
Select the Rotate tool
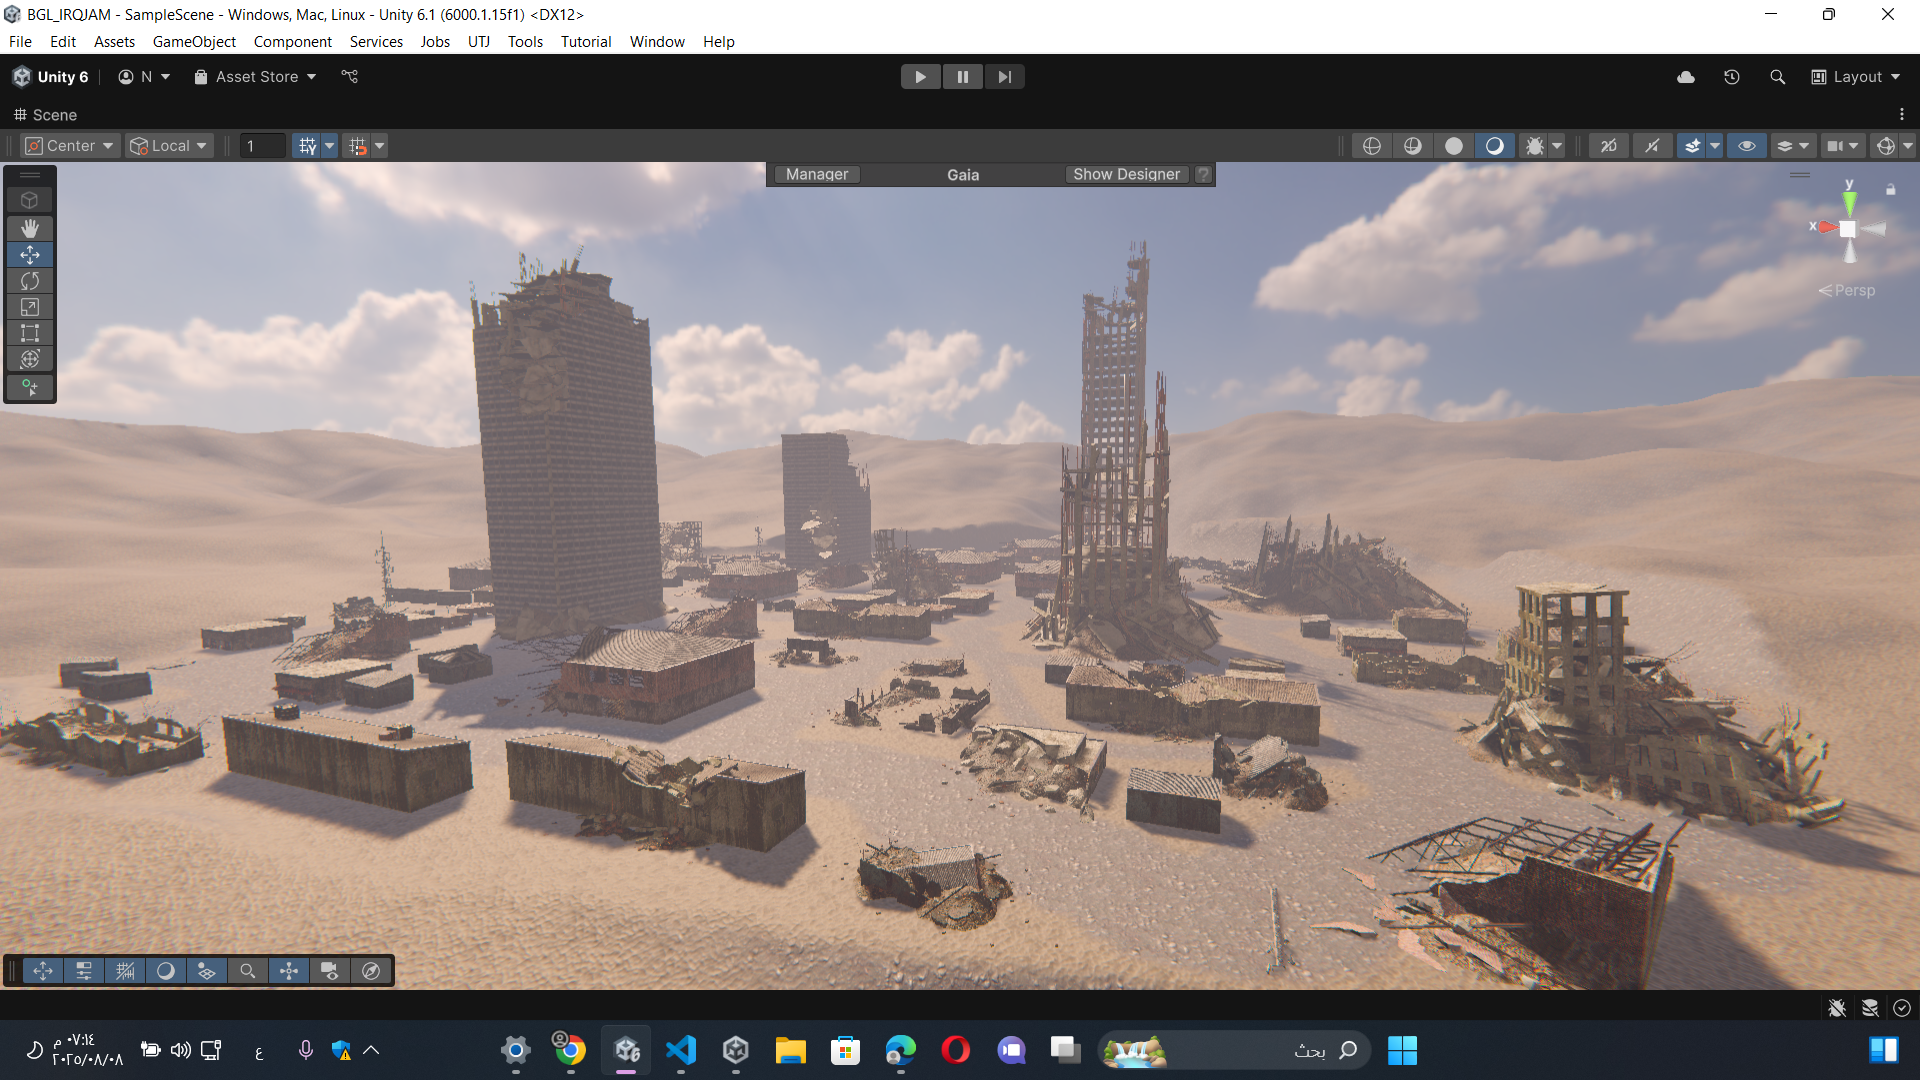pos(30,281)
